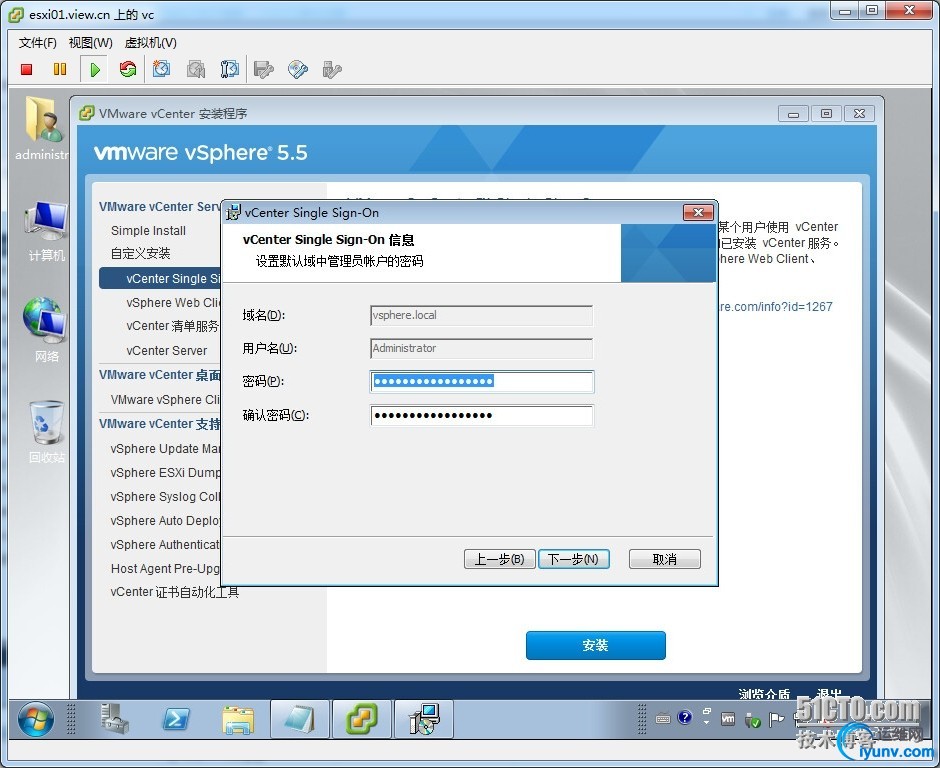Select vSphere Syslog Collector entry

click(165, 497)
